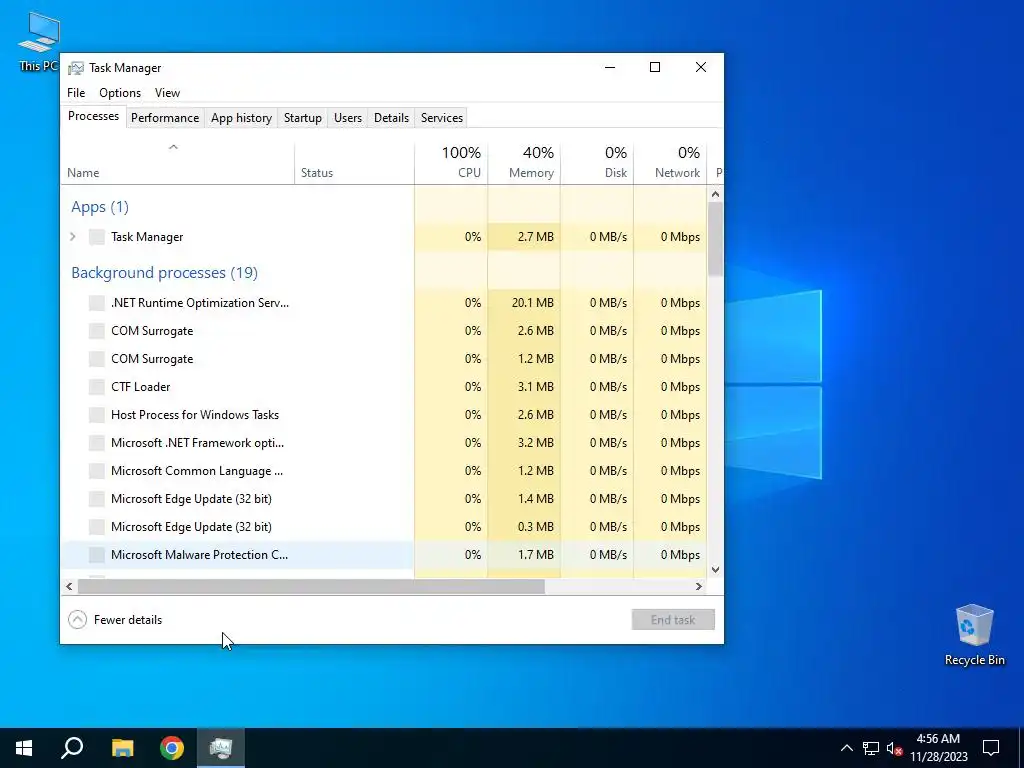Open the Recycle Bin desktop icon
The height and width of the screenshot is (768, 1024).
pos(974,635)
